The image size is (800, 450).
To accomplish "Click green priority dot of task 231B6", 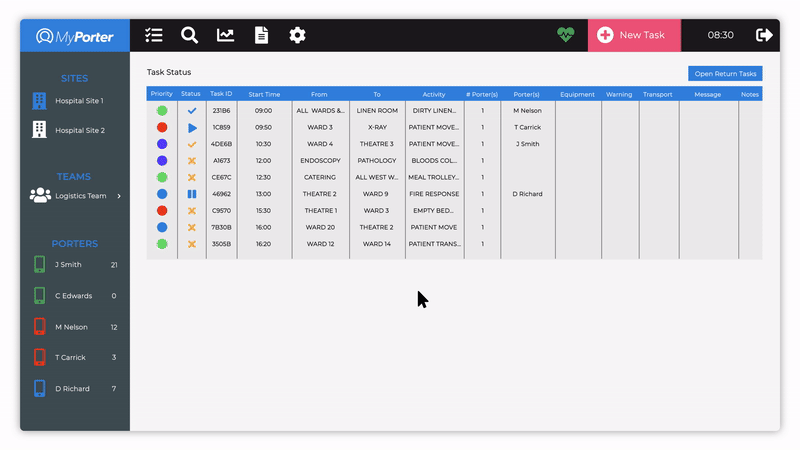I will point(162,111).
